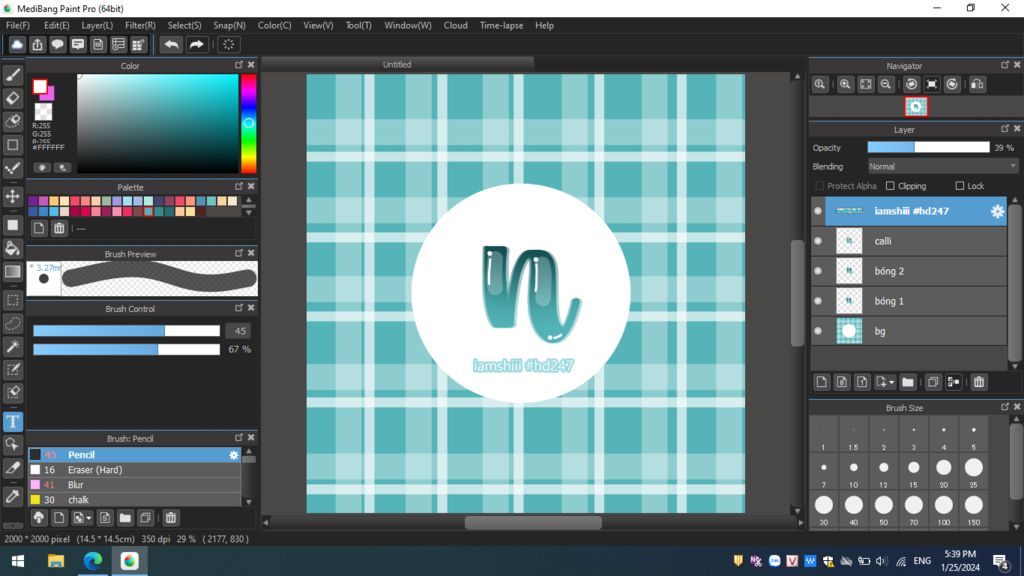Undock the Navigator panel
Viewport: 1024px width, 576px height.
1004,65
